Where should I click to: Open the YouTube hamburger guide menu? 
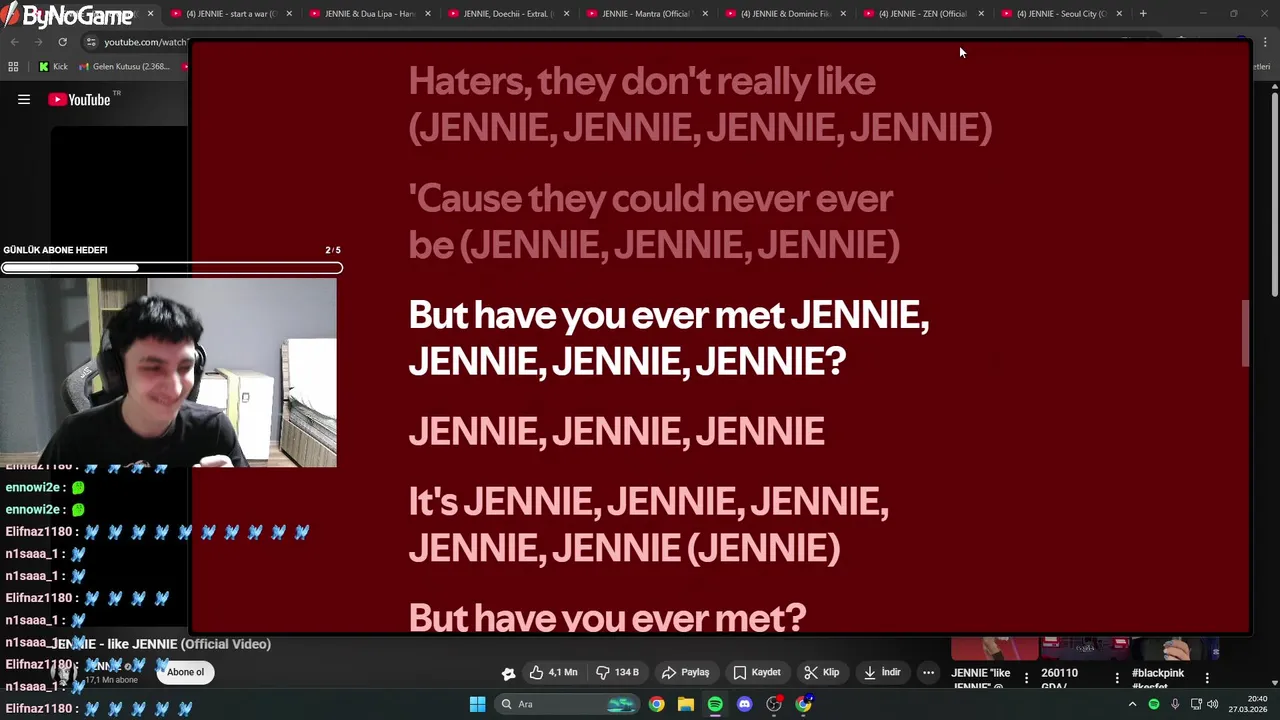(x=24, y=99)
